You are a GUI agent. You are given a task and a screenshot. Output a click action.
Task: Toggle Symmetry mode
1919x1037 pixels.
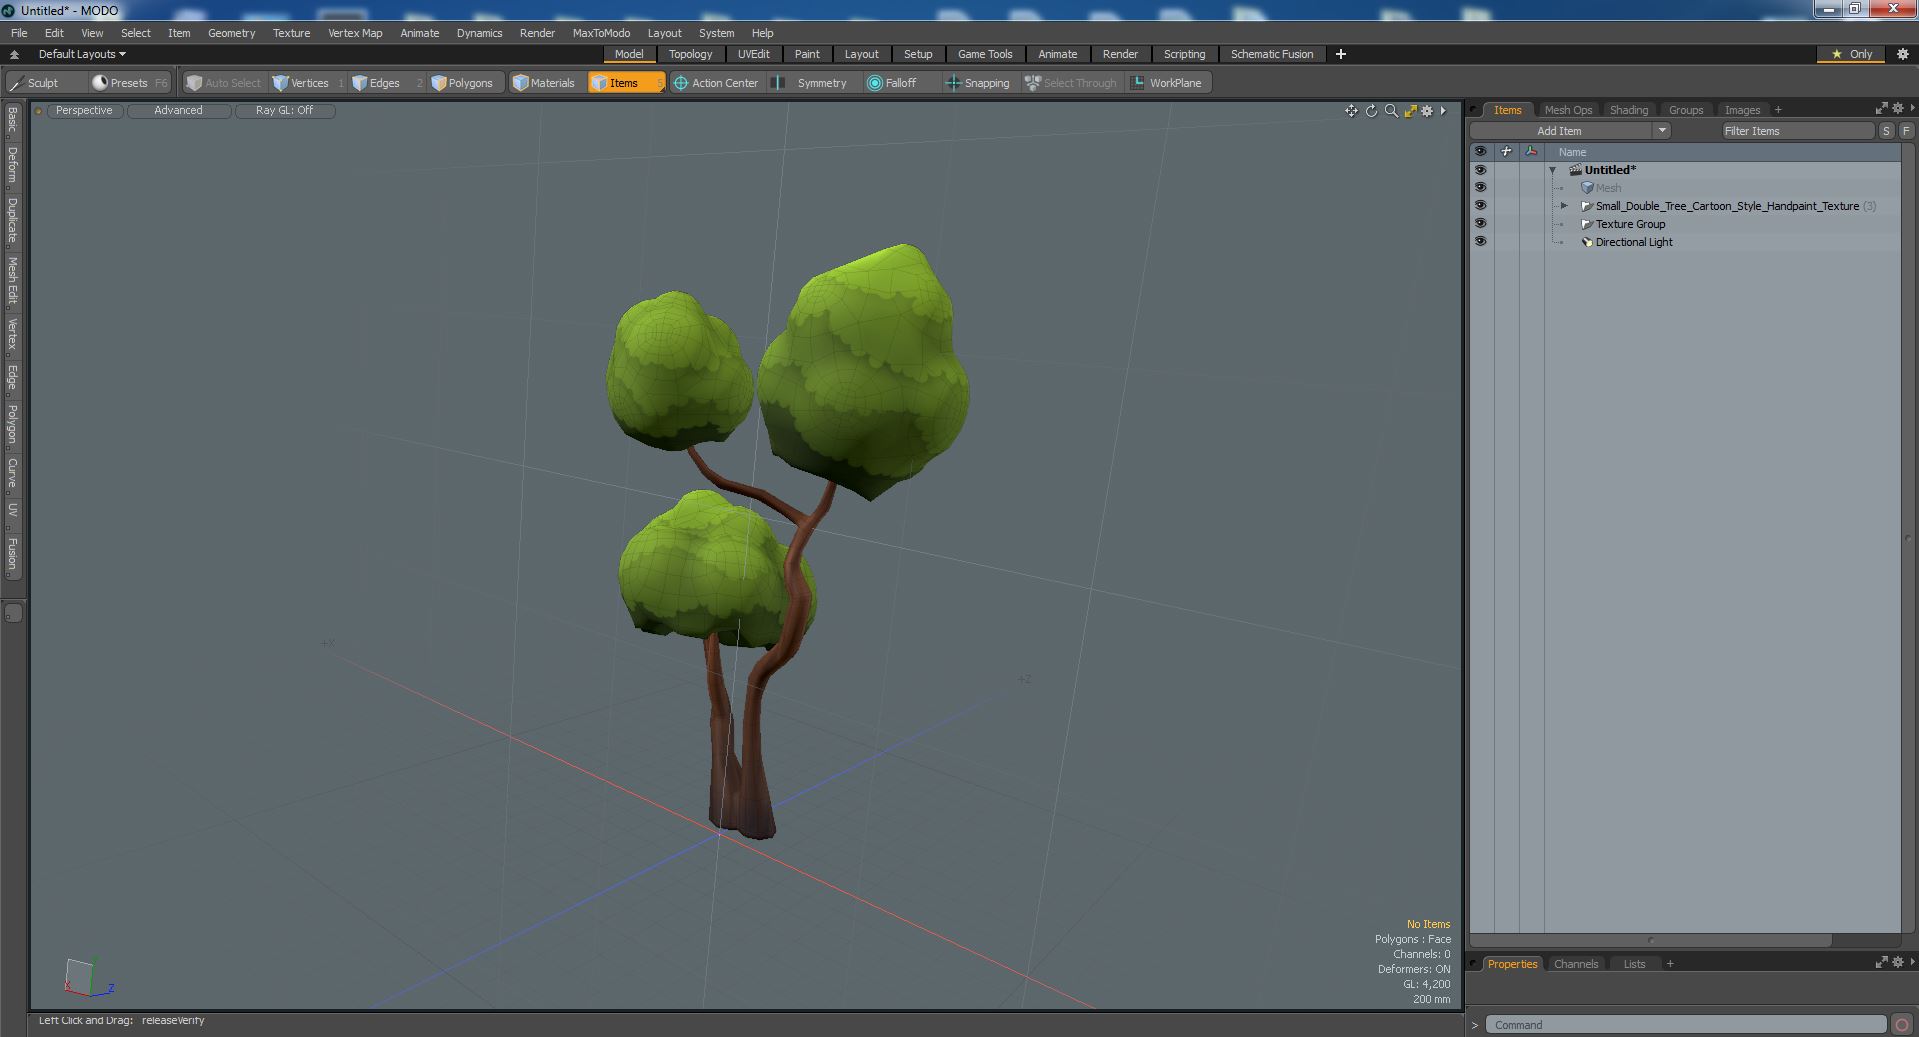[x=812, y=83]
